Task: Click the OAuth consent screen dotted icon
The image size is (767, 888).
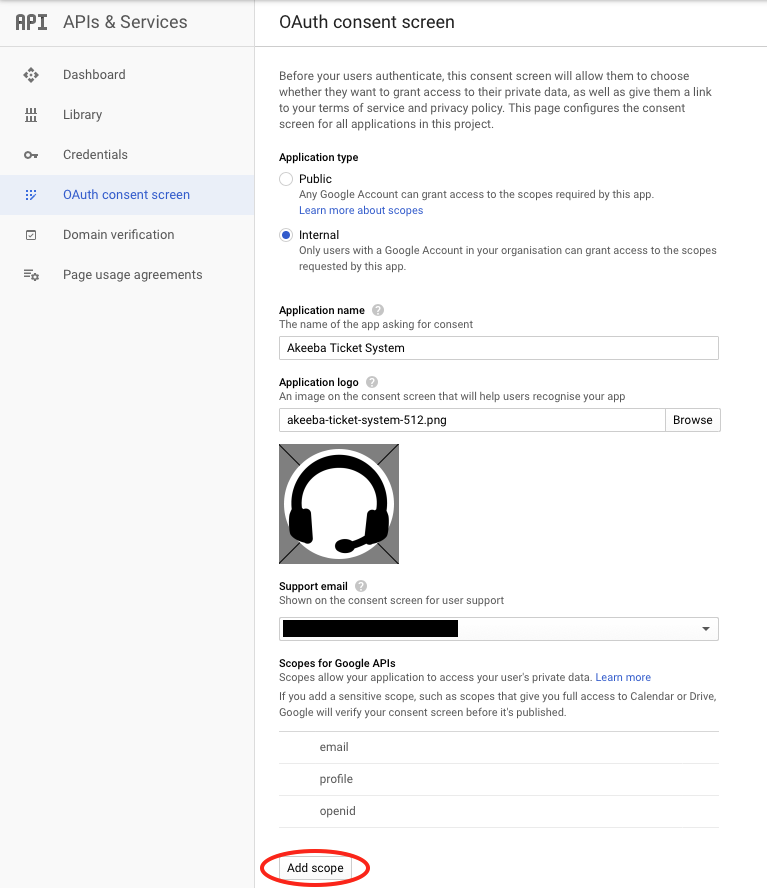Action: [x=31, y=195]
